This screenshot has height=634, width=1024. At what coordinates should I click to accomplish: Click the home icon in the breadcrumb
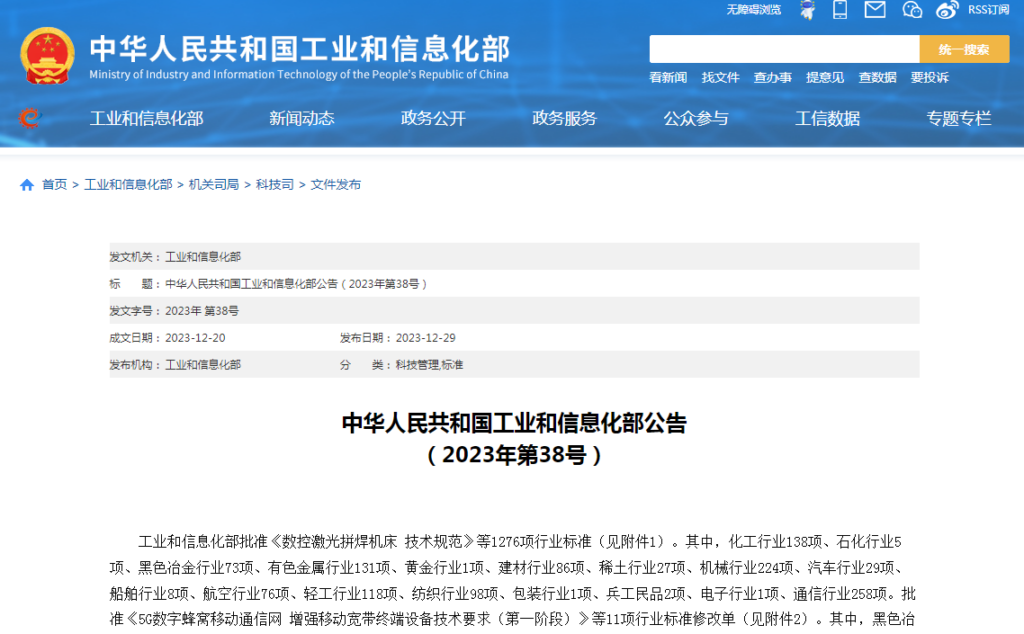click(x=27, y=184)
